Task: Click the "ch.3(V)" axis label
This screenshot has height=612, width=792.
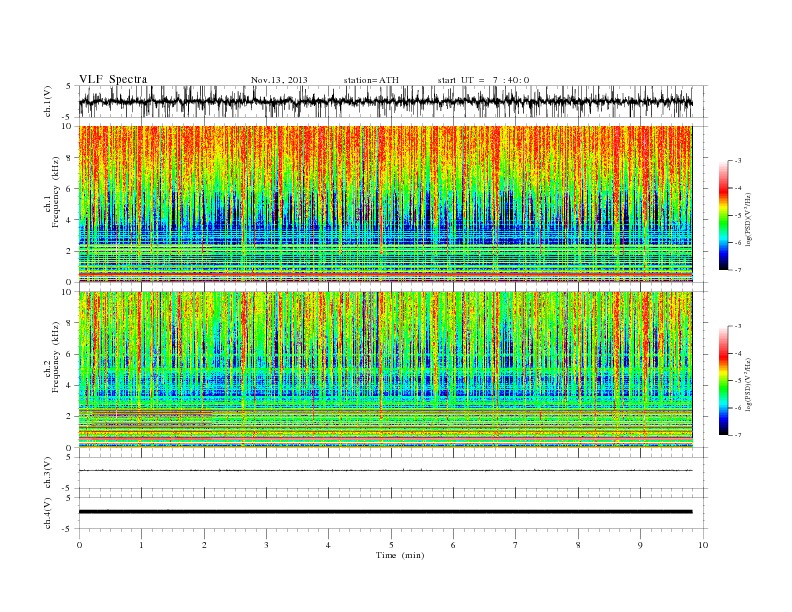Action: click(48, 472)
